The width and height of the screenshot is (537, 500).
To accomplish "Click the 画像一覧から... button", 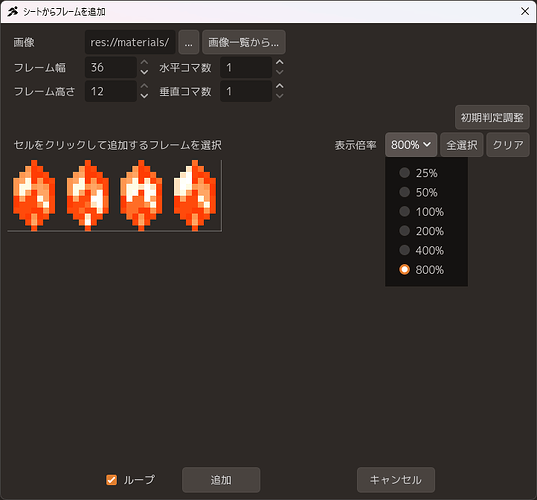I will click(x=243, y=42).
